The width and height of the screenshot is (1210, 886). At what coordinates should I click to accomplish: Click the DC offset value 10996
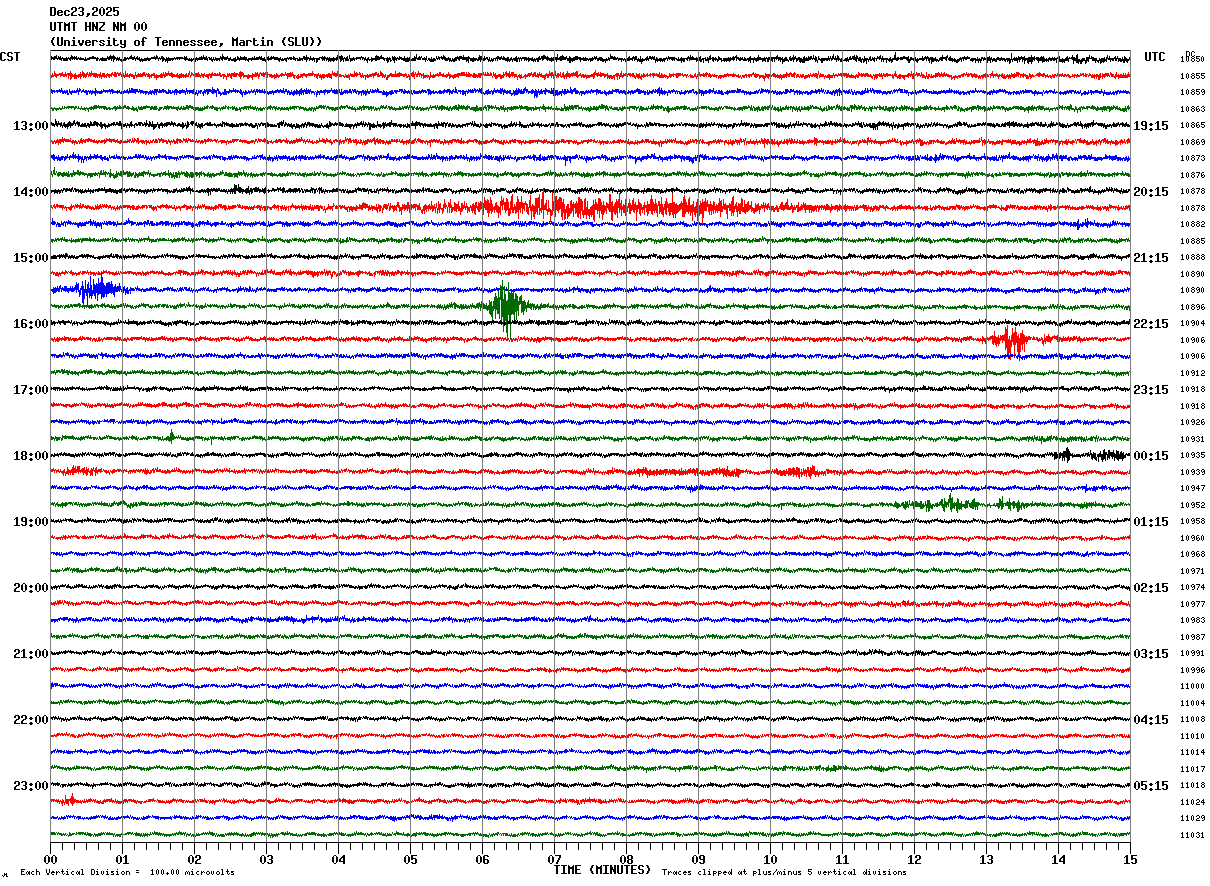1192,670
